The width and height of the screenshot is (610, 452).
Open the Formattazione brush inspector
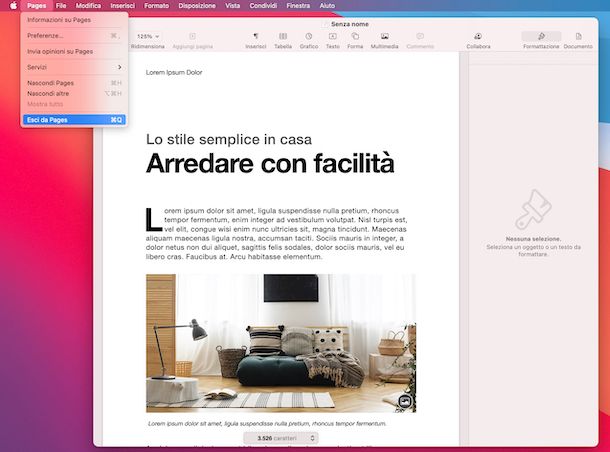[x=541, y=36]
